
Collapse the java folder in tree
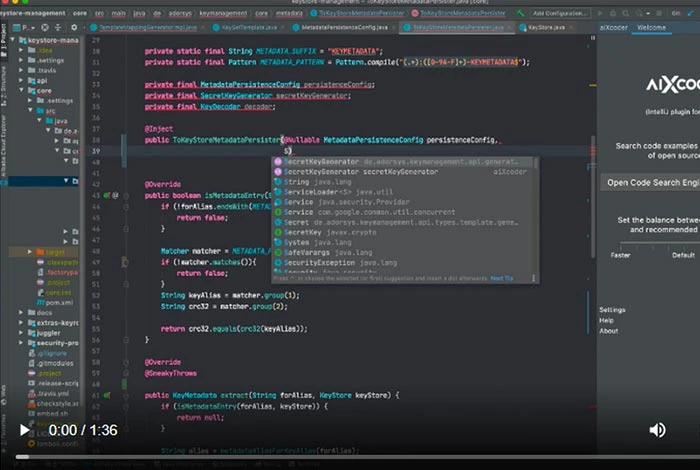pyautogui.click(x=39, y=121)
